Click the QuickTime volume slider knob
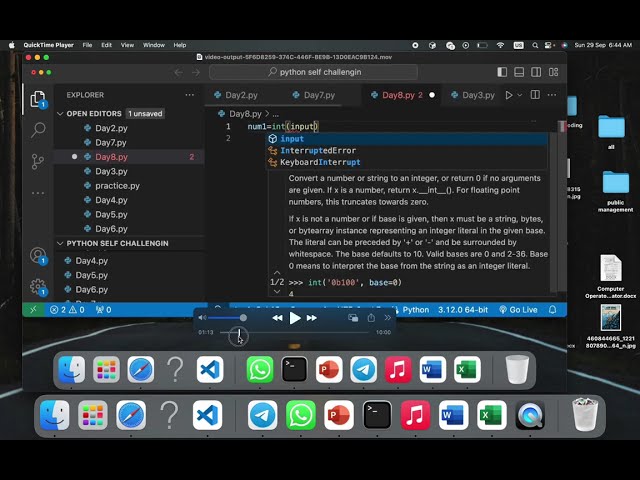Viewport: 640px width, 480px height. 243,318
